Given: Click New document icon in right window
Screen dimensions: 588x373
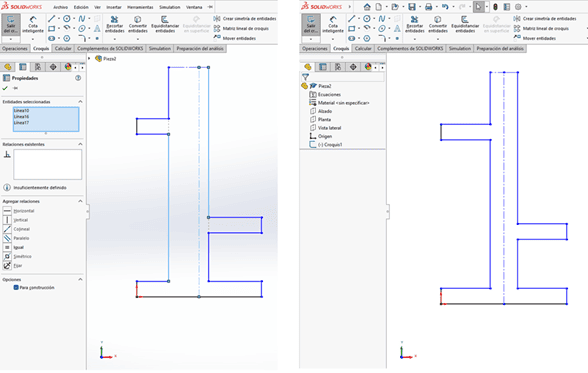Looking at the screenshot, I should click(379, 7).
